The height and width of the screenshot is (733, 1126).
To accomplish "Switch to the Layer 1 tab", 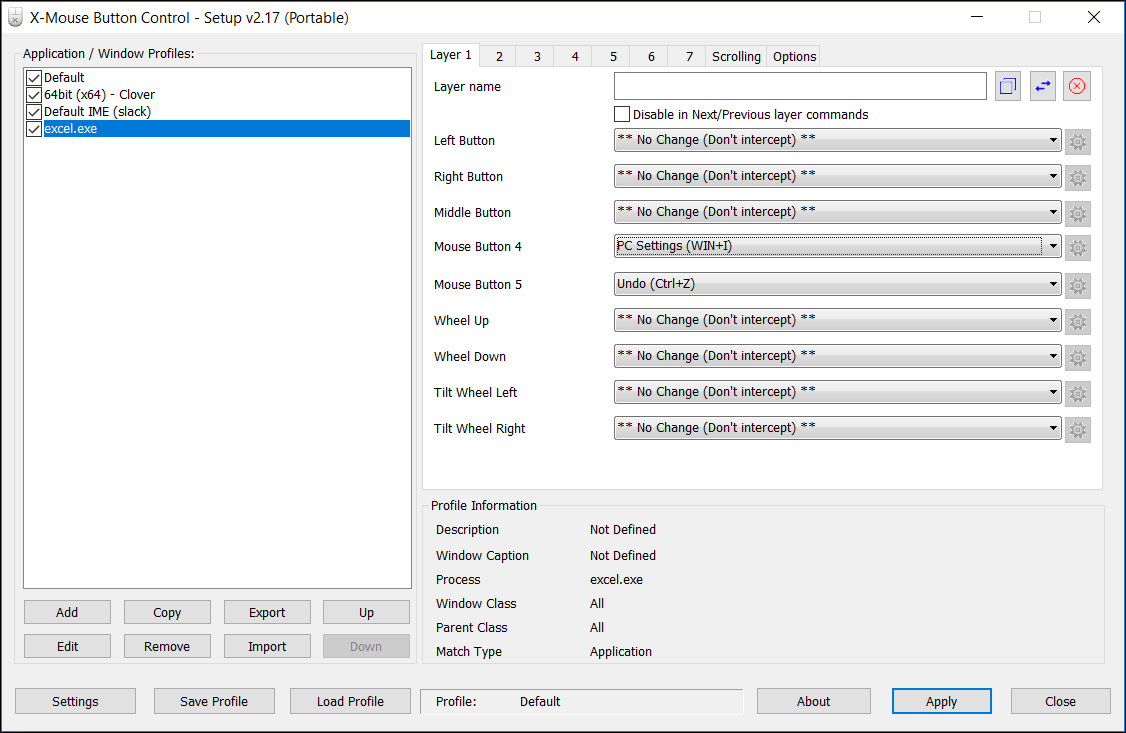I will pyautogui.click(x=451, y=55).
